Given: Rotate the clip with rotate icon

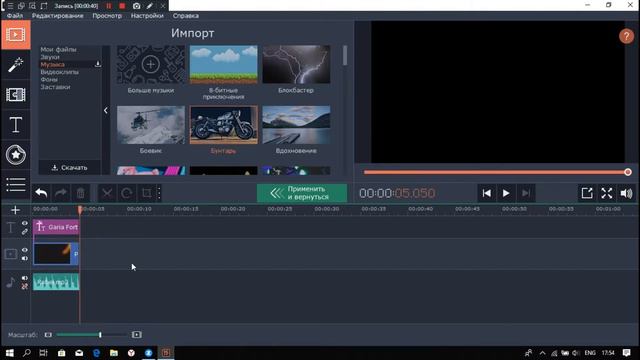Looking at the screenshot, I should tap(127, 193).
